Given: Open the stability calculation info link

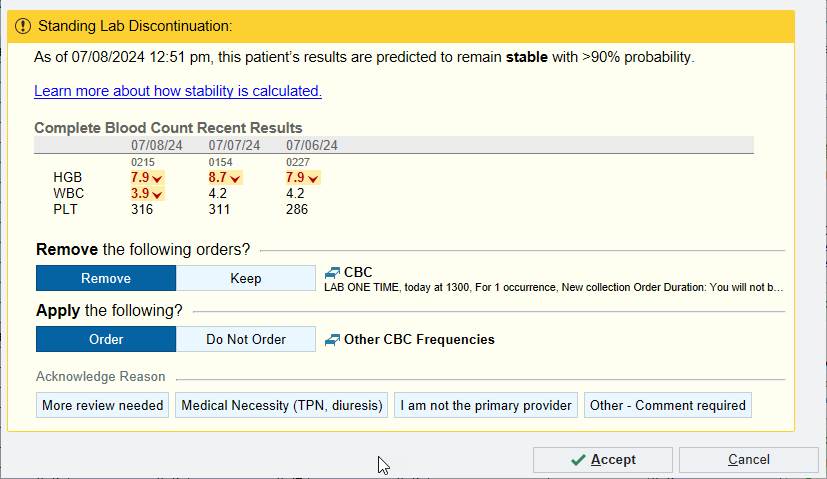Looking at the screenshot, I should tap(178, 91).
